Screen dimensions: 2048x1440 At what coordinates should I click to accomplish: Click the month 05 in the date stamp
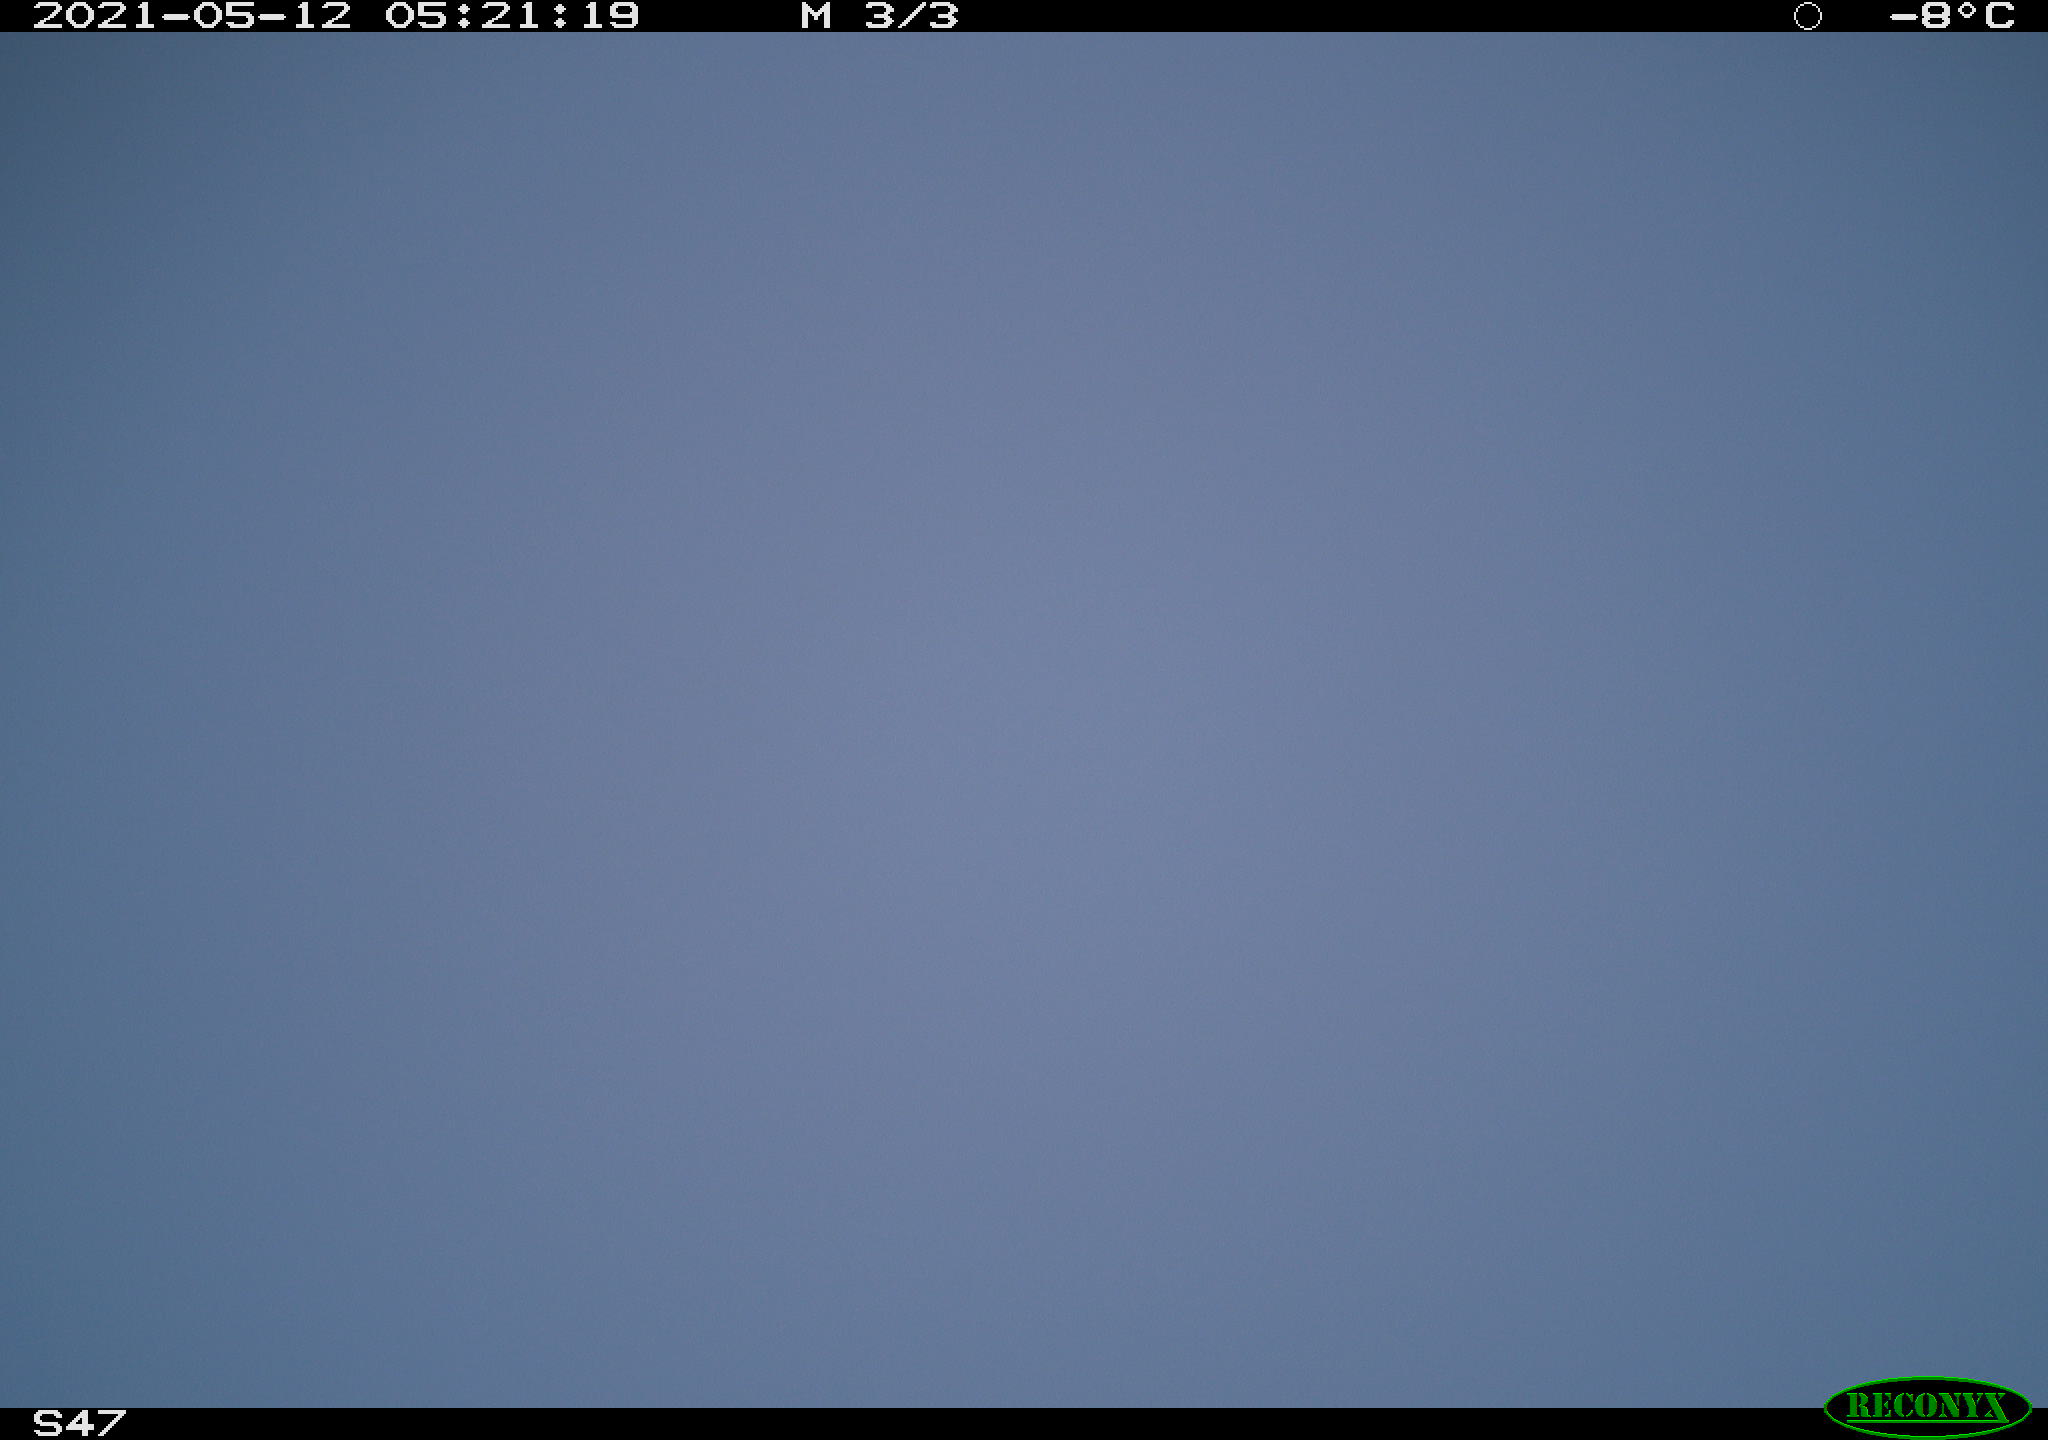click(225, 16)
